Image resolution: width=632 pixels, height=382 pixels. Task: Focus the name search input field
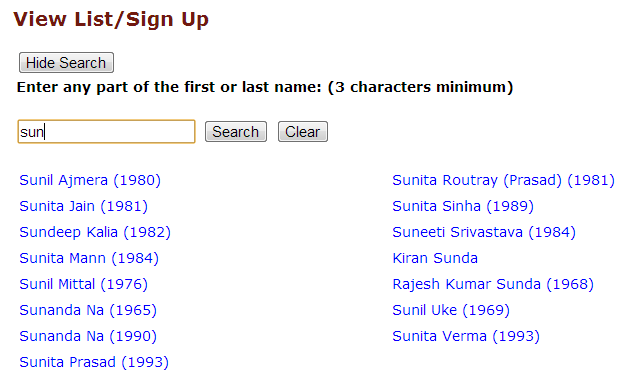(106, 131)
